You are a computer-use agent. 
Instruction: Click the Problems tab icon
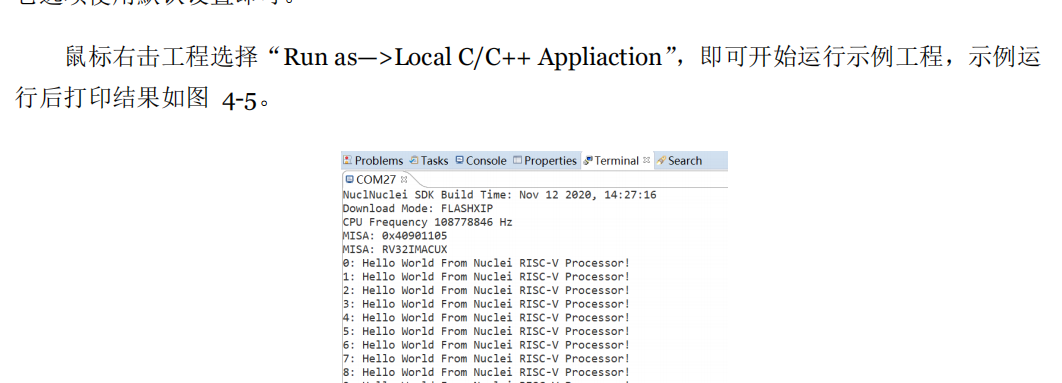pyautogui.click(x=347, y=161)
